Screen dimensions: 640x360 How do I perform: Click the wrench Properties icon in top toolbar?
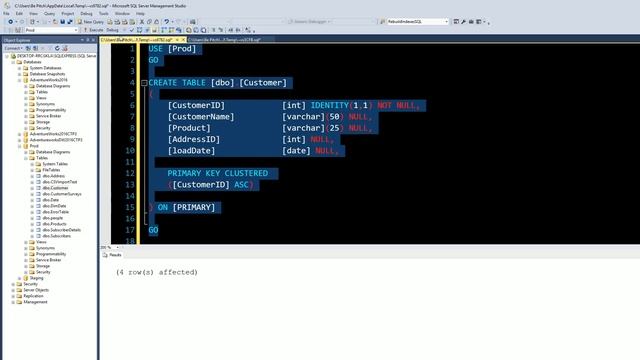[x=464, y=22]
